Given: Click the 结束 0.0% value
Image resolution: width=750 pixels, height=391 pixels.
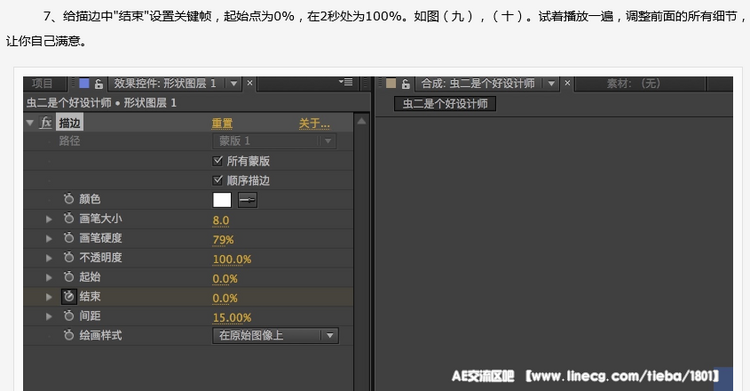Looking at the screenshot, I should pos(225,299).
